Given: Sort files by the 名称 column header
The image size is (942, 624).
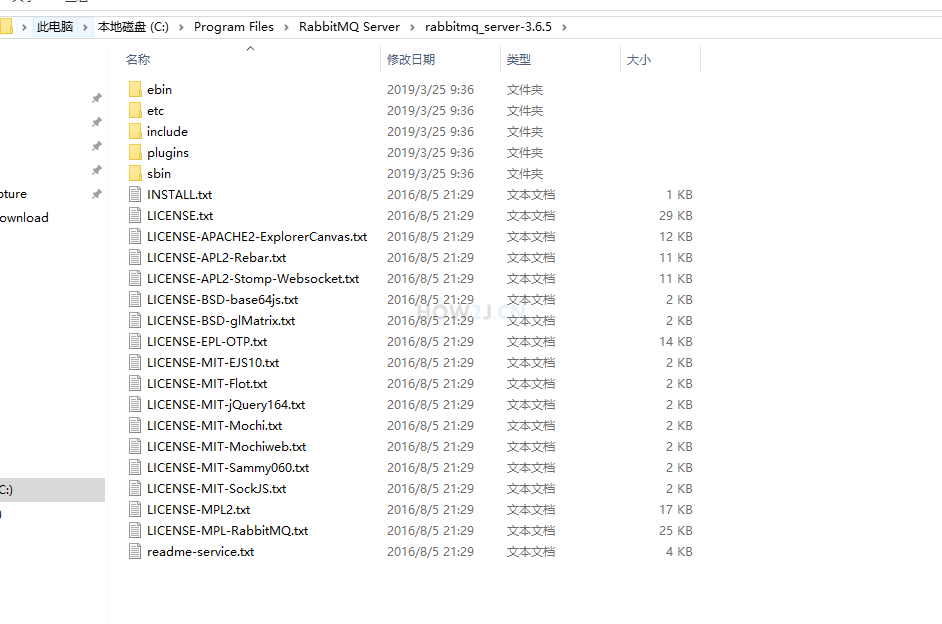Looking at the screenshot, I should click(x=138, y=60).
